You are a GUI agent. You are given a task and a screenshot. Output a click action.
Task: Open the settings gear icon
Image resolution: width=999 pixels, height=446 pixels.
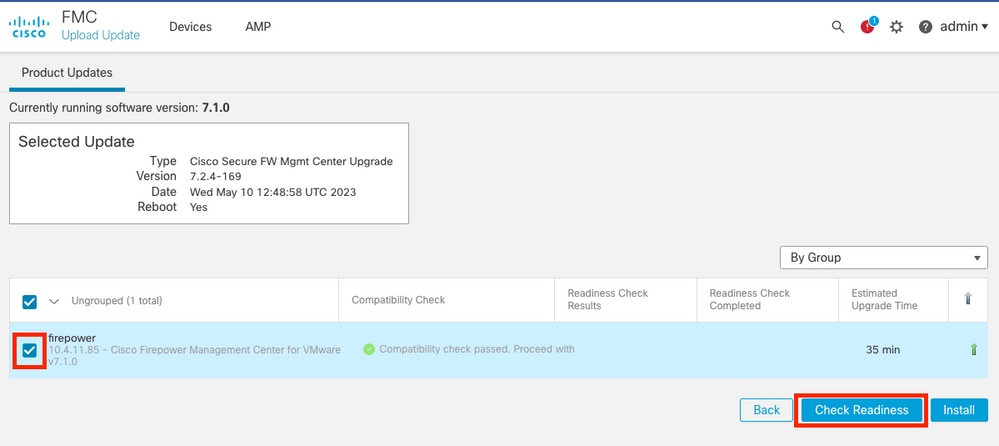(x=896, y=27)
